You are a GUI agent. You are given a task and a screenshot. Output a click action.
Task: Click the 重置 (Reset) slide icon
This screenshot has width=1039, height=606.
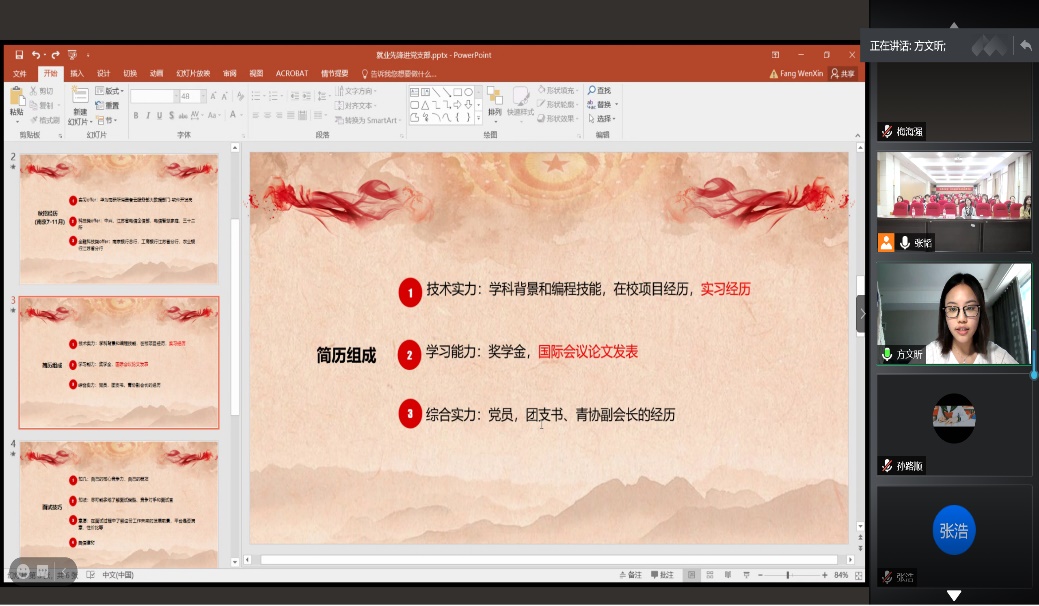[x=107, y=105]
